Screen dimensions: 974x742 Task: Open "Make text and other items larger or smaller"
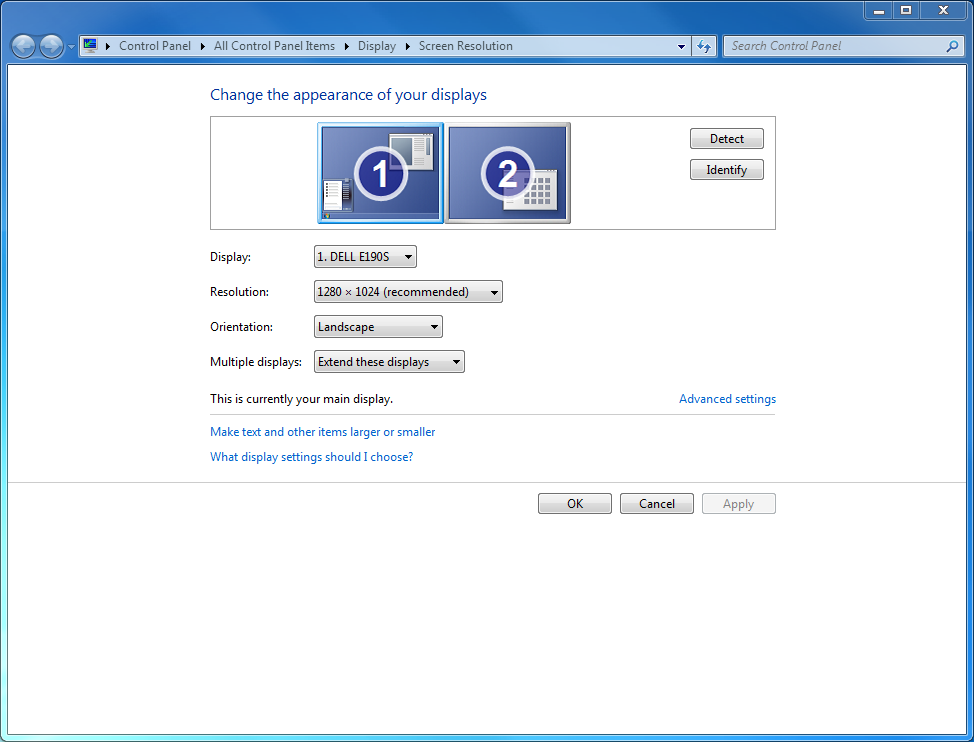click(322, 432)
